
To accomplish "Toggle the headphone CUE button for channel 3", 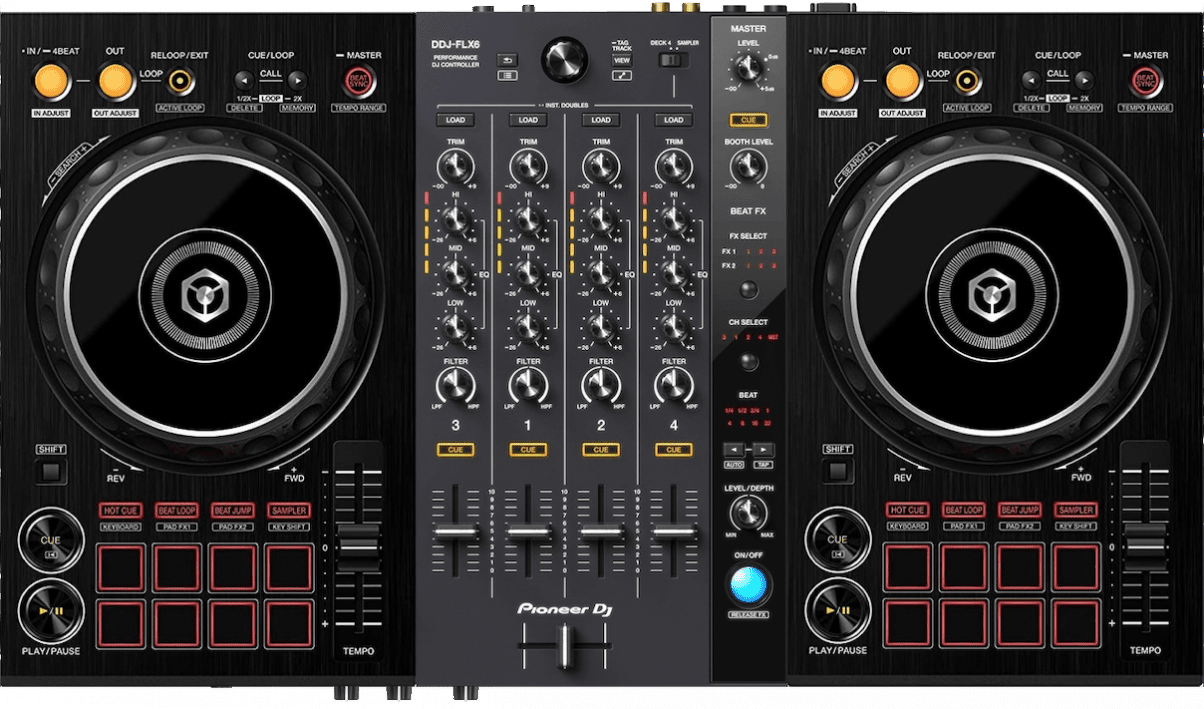I will tap(455, 450).
